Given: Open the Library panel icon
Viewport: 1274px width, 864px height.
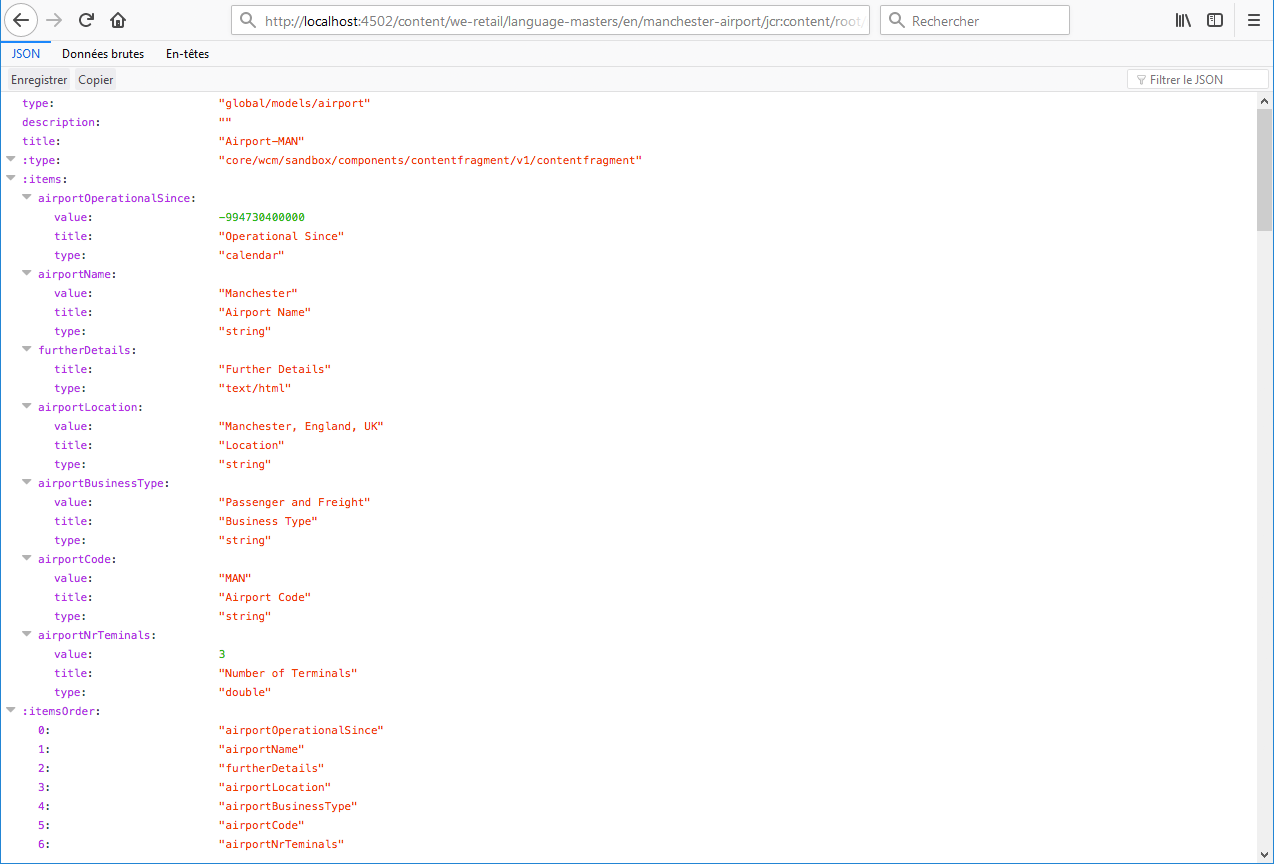Looking at the screenshot, I should click(x=1183, y=20).
